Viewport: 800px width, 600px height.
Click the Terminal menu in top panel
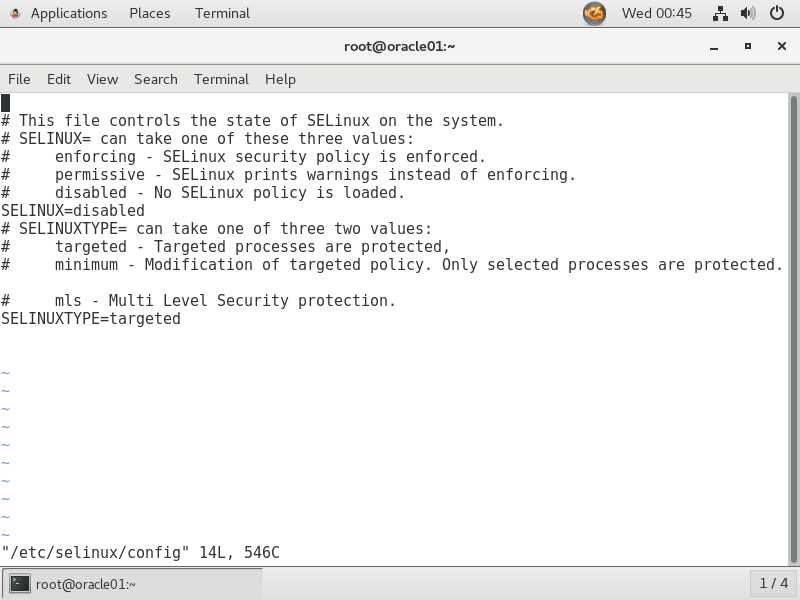(222, 13)
